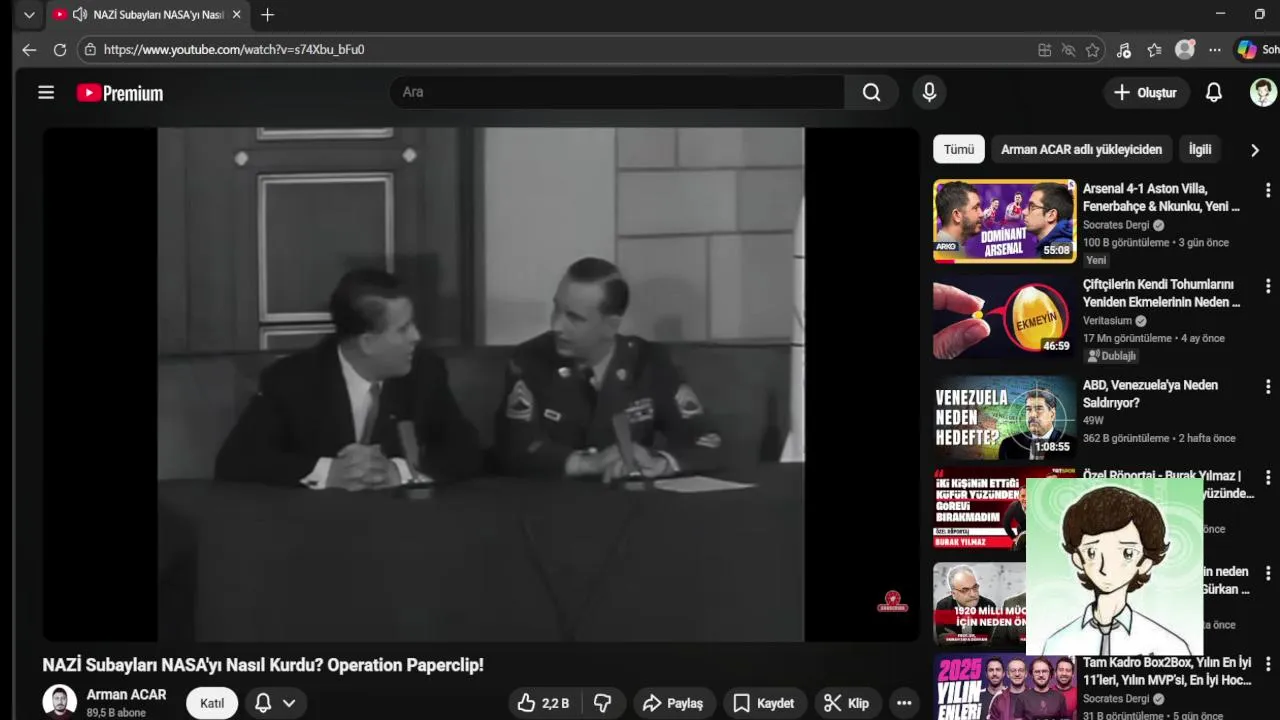Click the subscribe watermark in the video
This screenshot has height=720, width=1280.
(892, 602)
